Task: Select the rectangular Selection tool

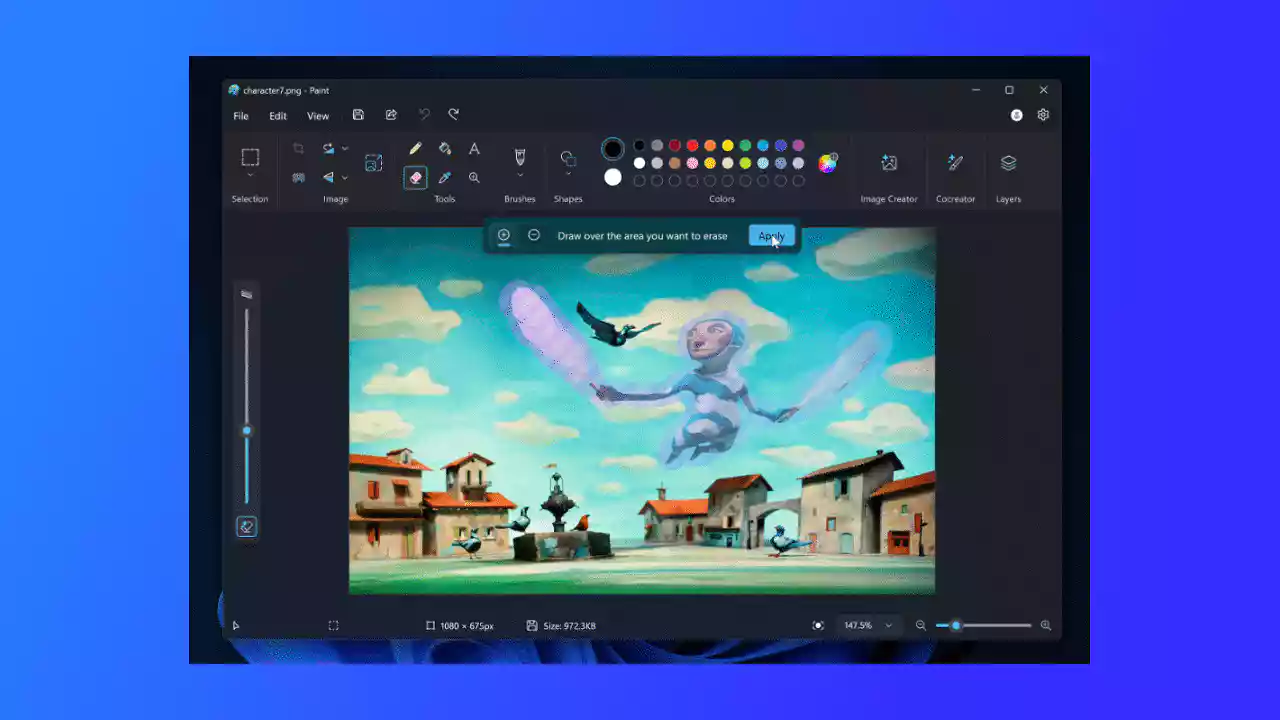Action: [250, 157]
